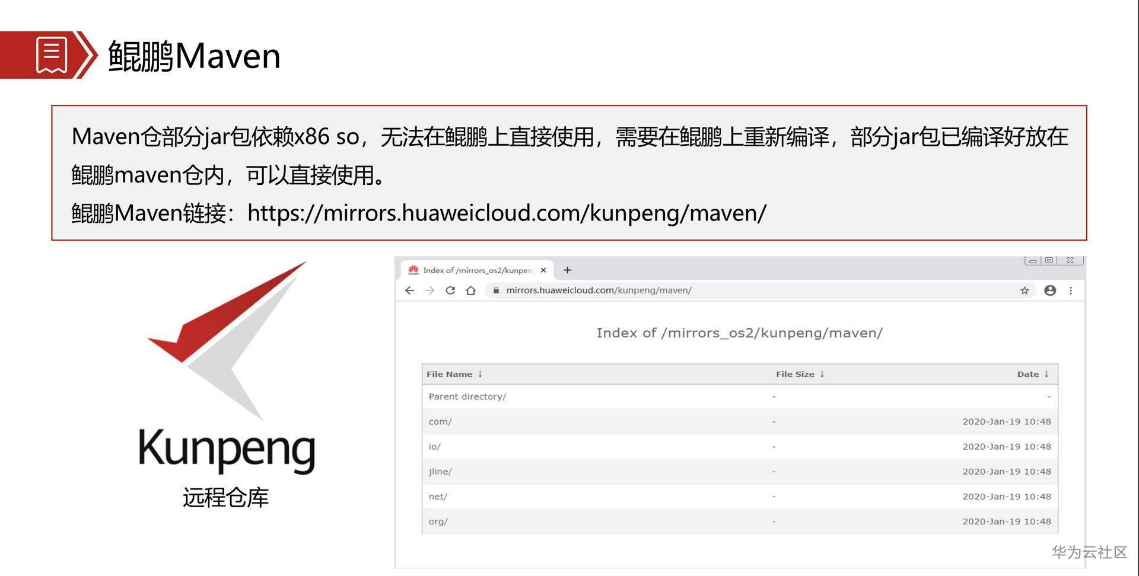Open the 'net/' directory link

coord(438,497)
